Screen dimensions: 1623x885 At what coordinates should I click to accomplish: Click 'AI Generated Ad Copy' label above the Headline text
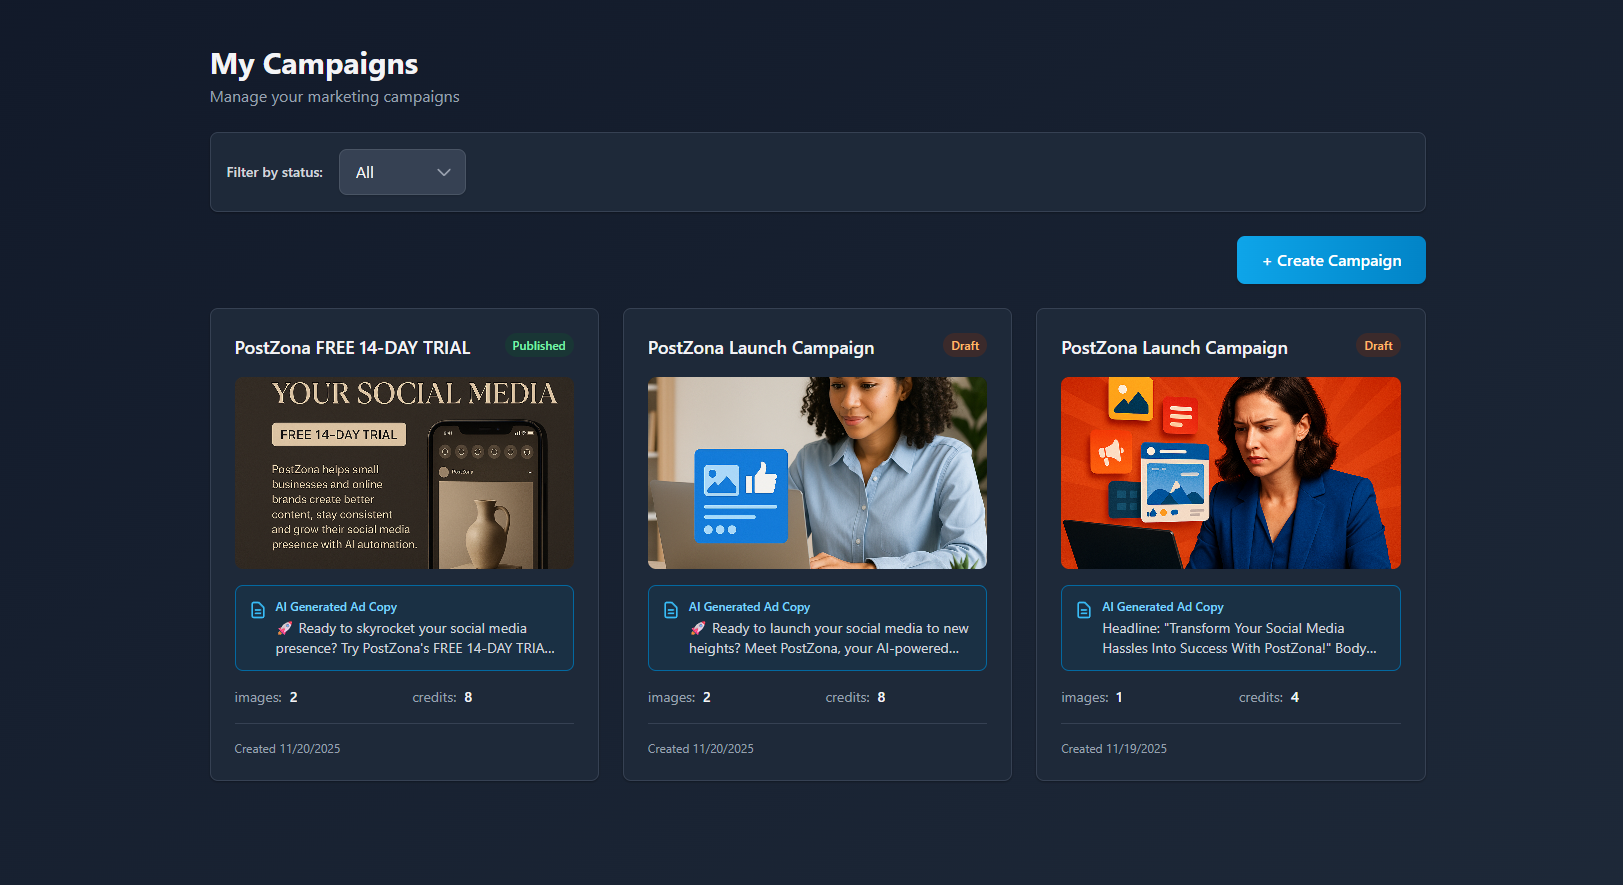(1163, 607)
